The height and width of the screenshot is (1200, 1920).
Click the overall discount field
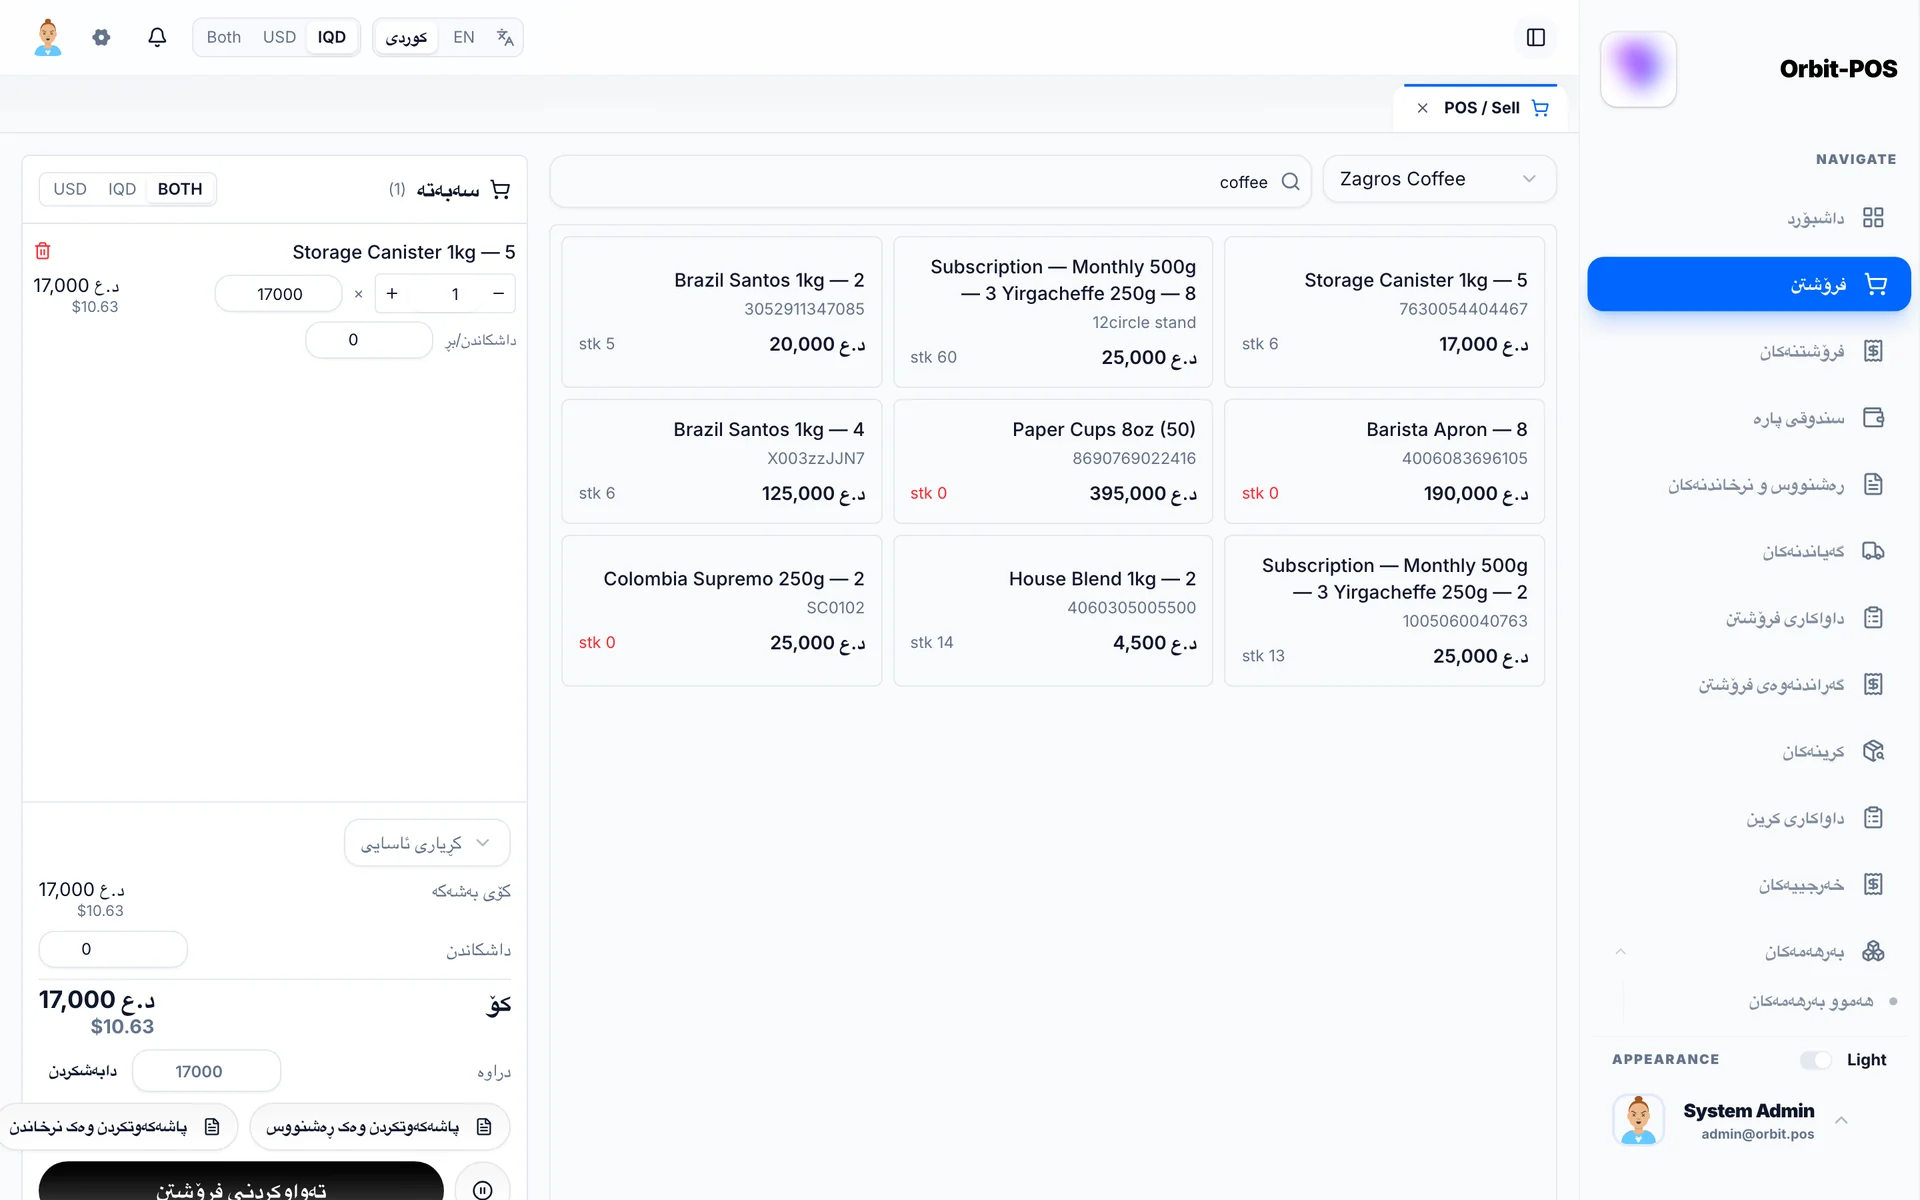point(113,949)
